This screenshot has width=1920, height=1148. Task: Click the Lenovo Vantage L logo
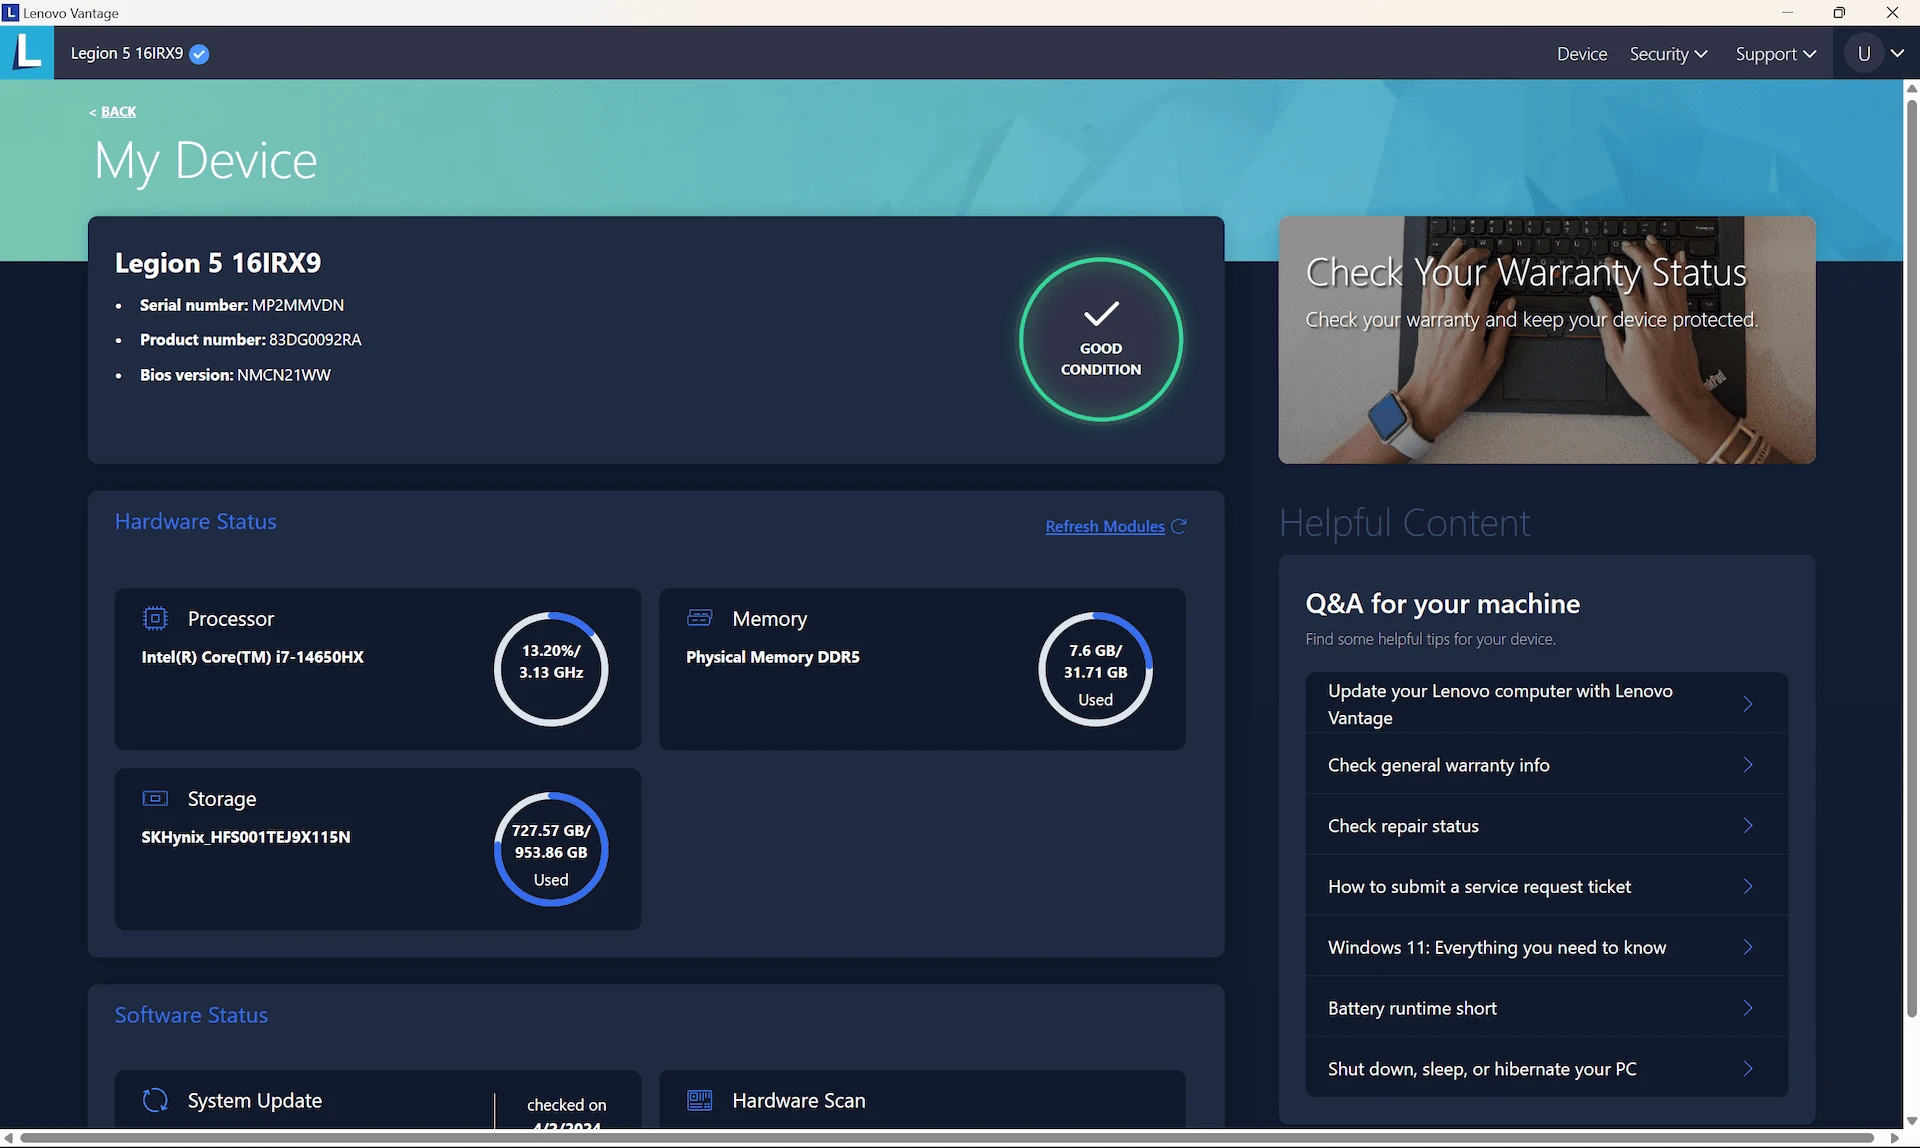[x=27, y=52]
